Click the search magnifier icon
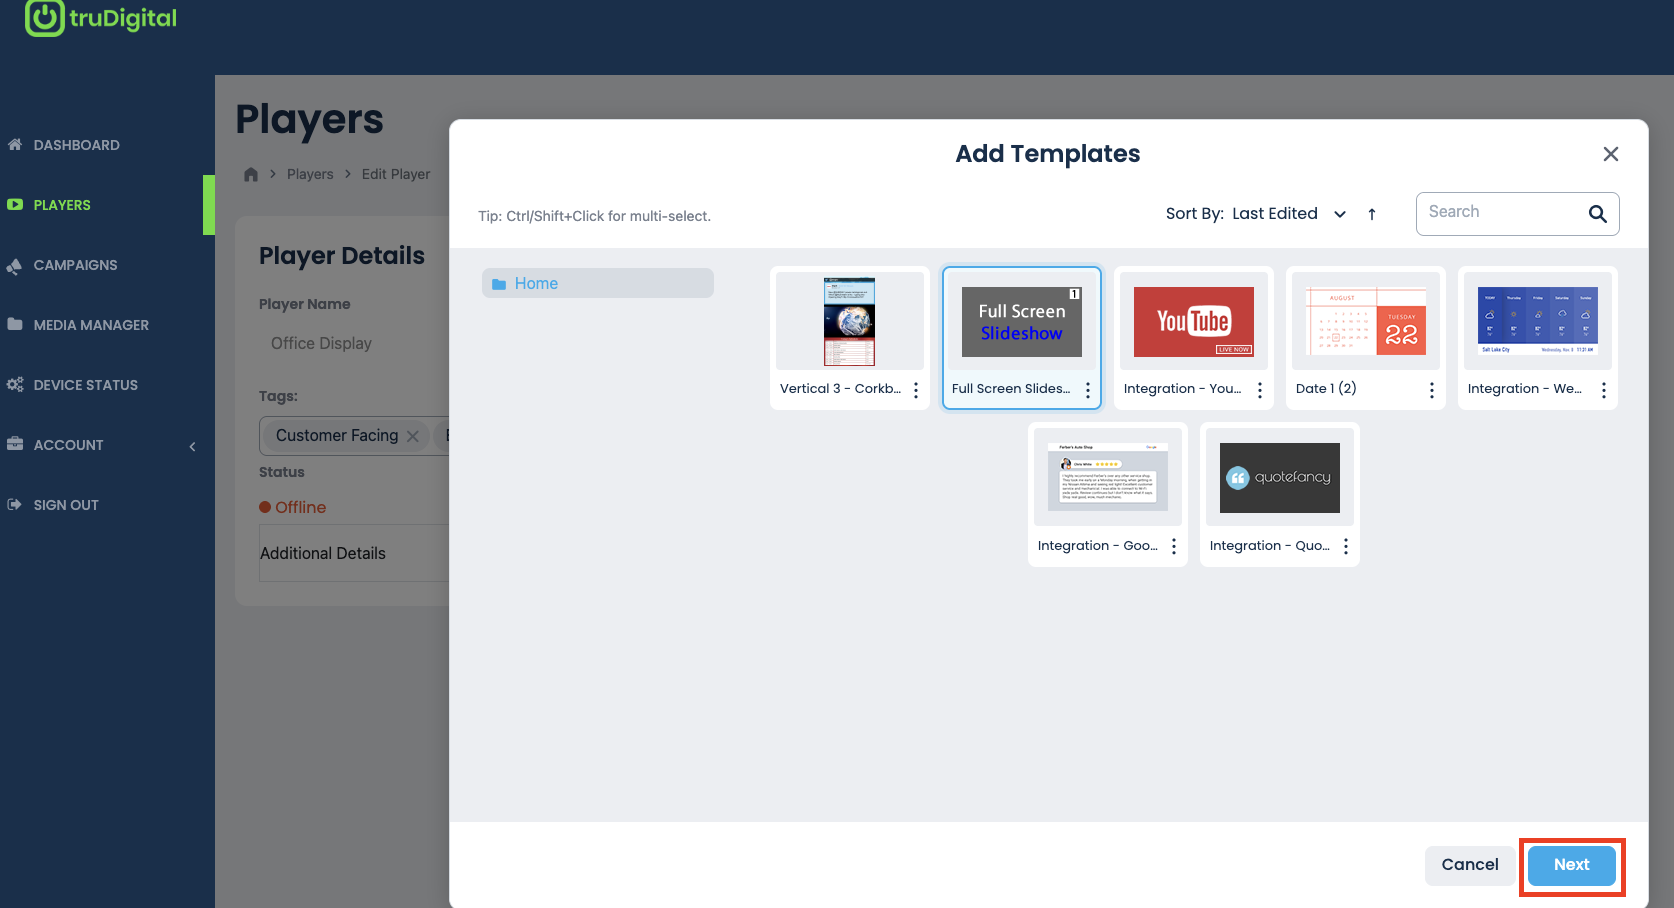This screenshot has height=908, width=1674. [x=1597, y=214]
